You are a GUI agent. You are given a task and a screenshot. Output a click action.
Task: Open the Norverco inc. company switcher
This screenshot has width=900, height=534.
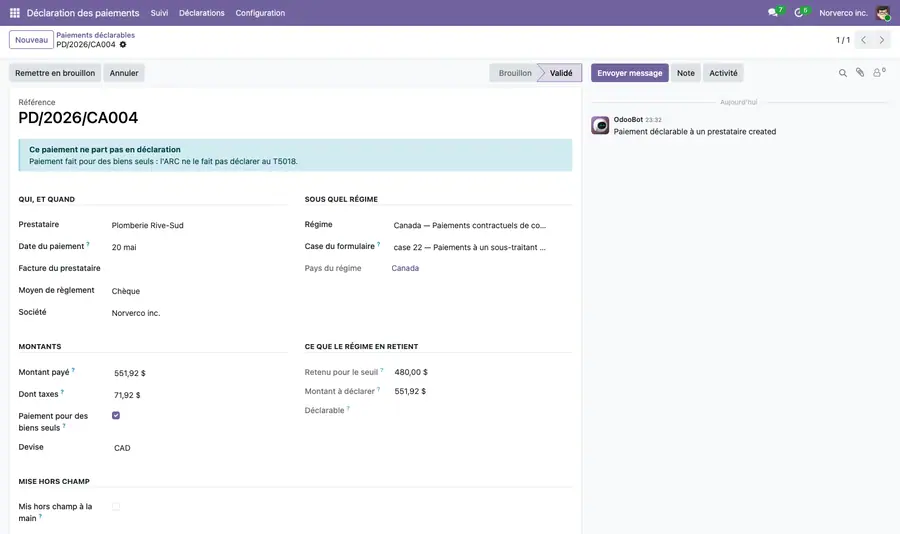(843, 13)
